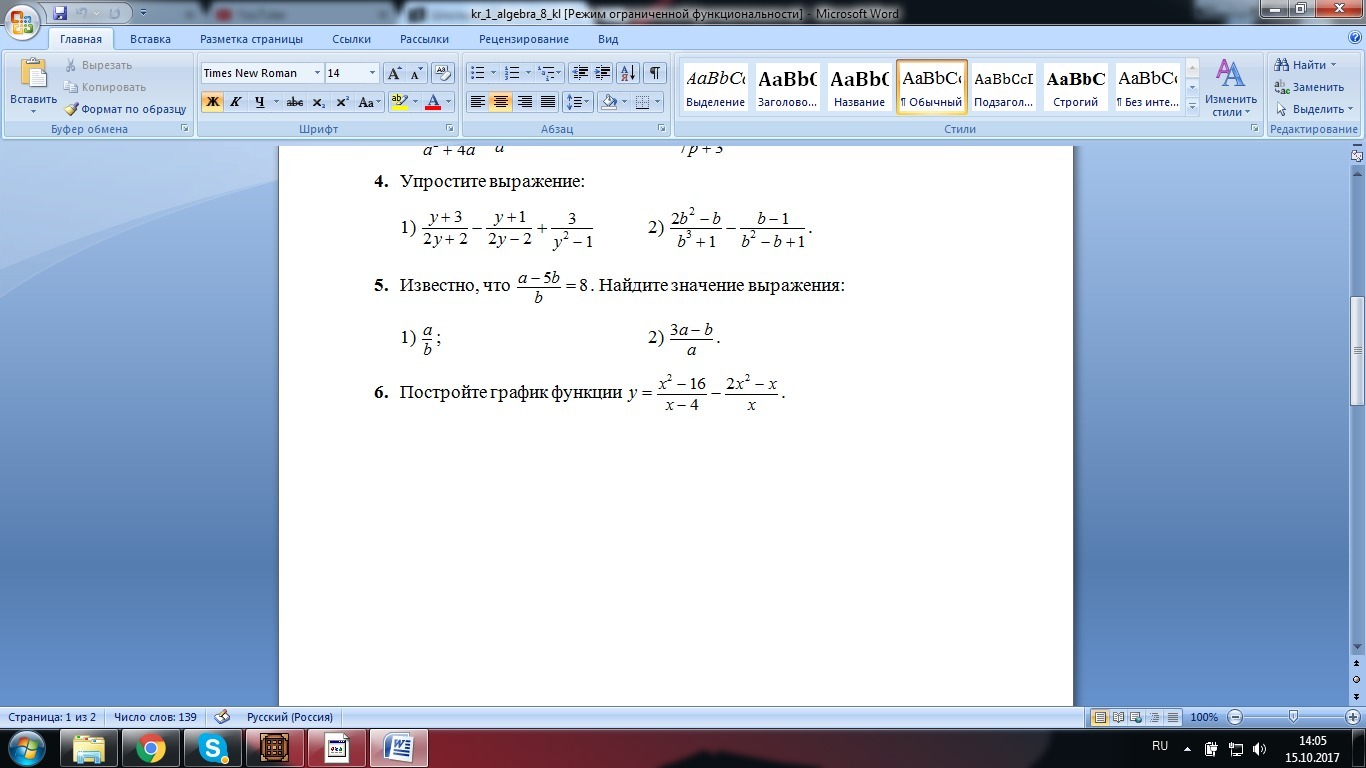The image size is (1366, 768).
Task: Open the change case Aa dropdown
Action: [x=370, y=102]
